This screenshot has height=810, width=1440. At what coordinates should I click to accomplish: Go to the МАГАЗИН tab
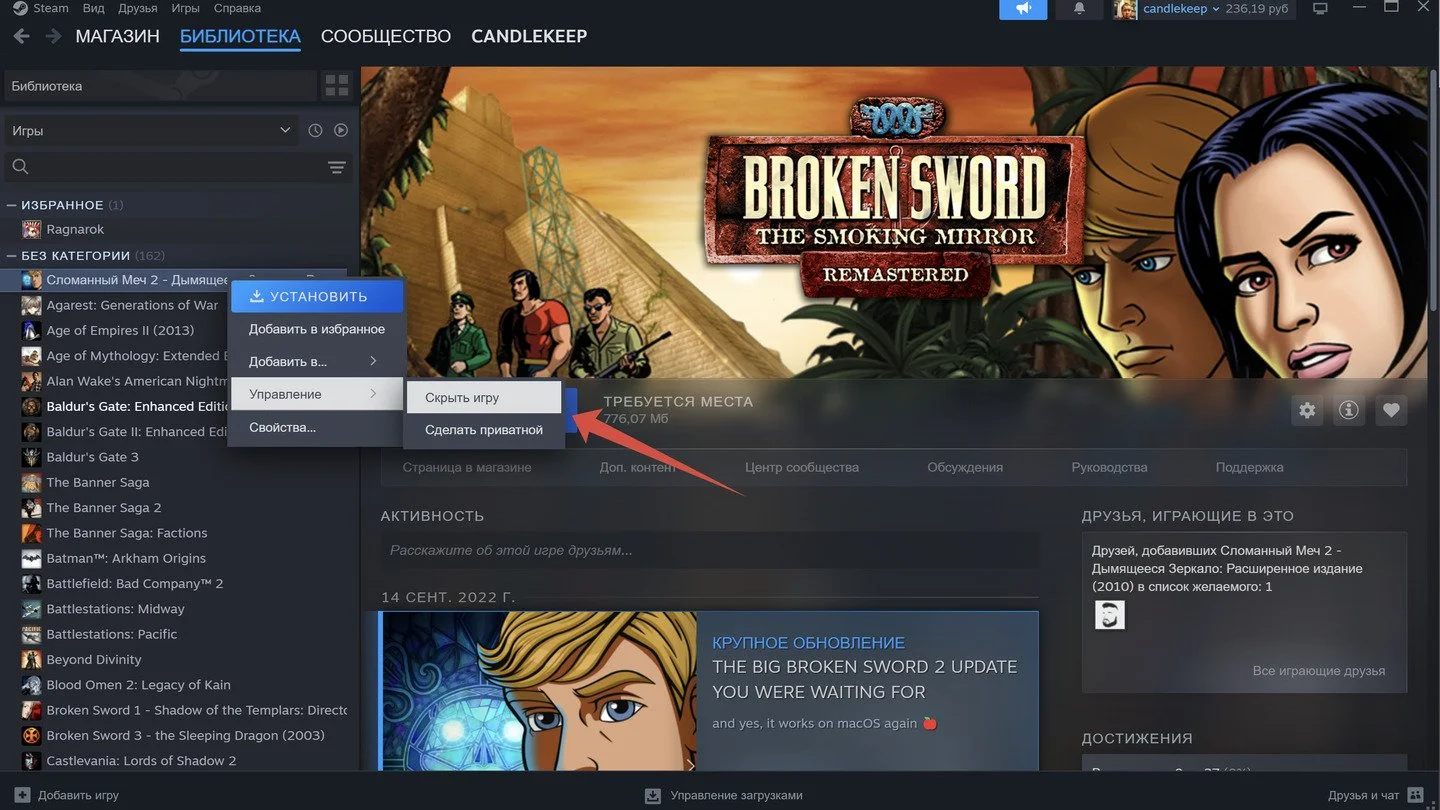(117, 37)
